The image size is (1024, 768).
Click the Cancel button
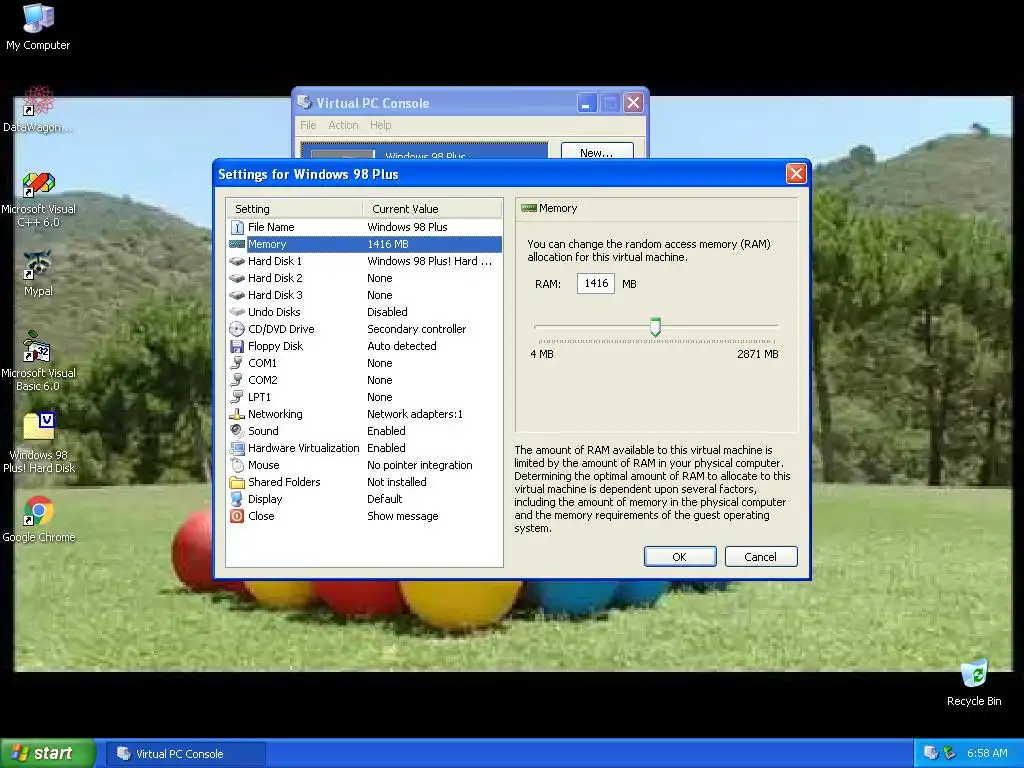click(x=761, y=556)
